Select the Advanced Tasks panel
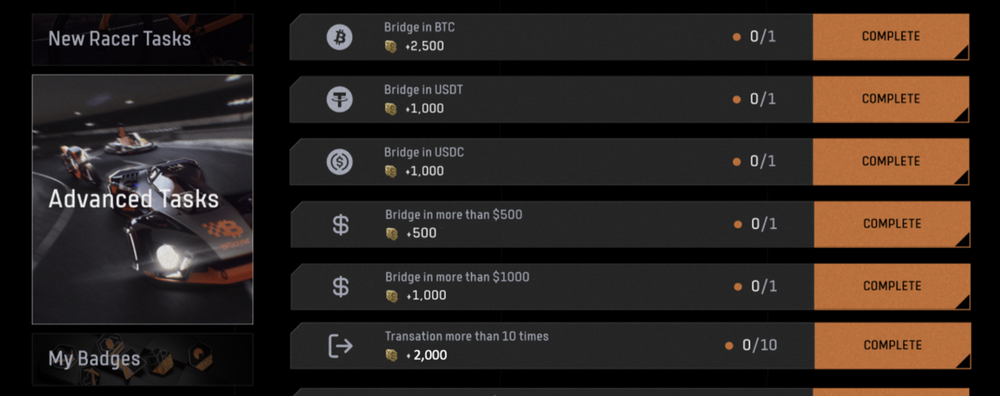The image size is (1000, 396). 142,200
